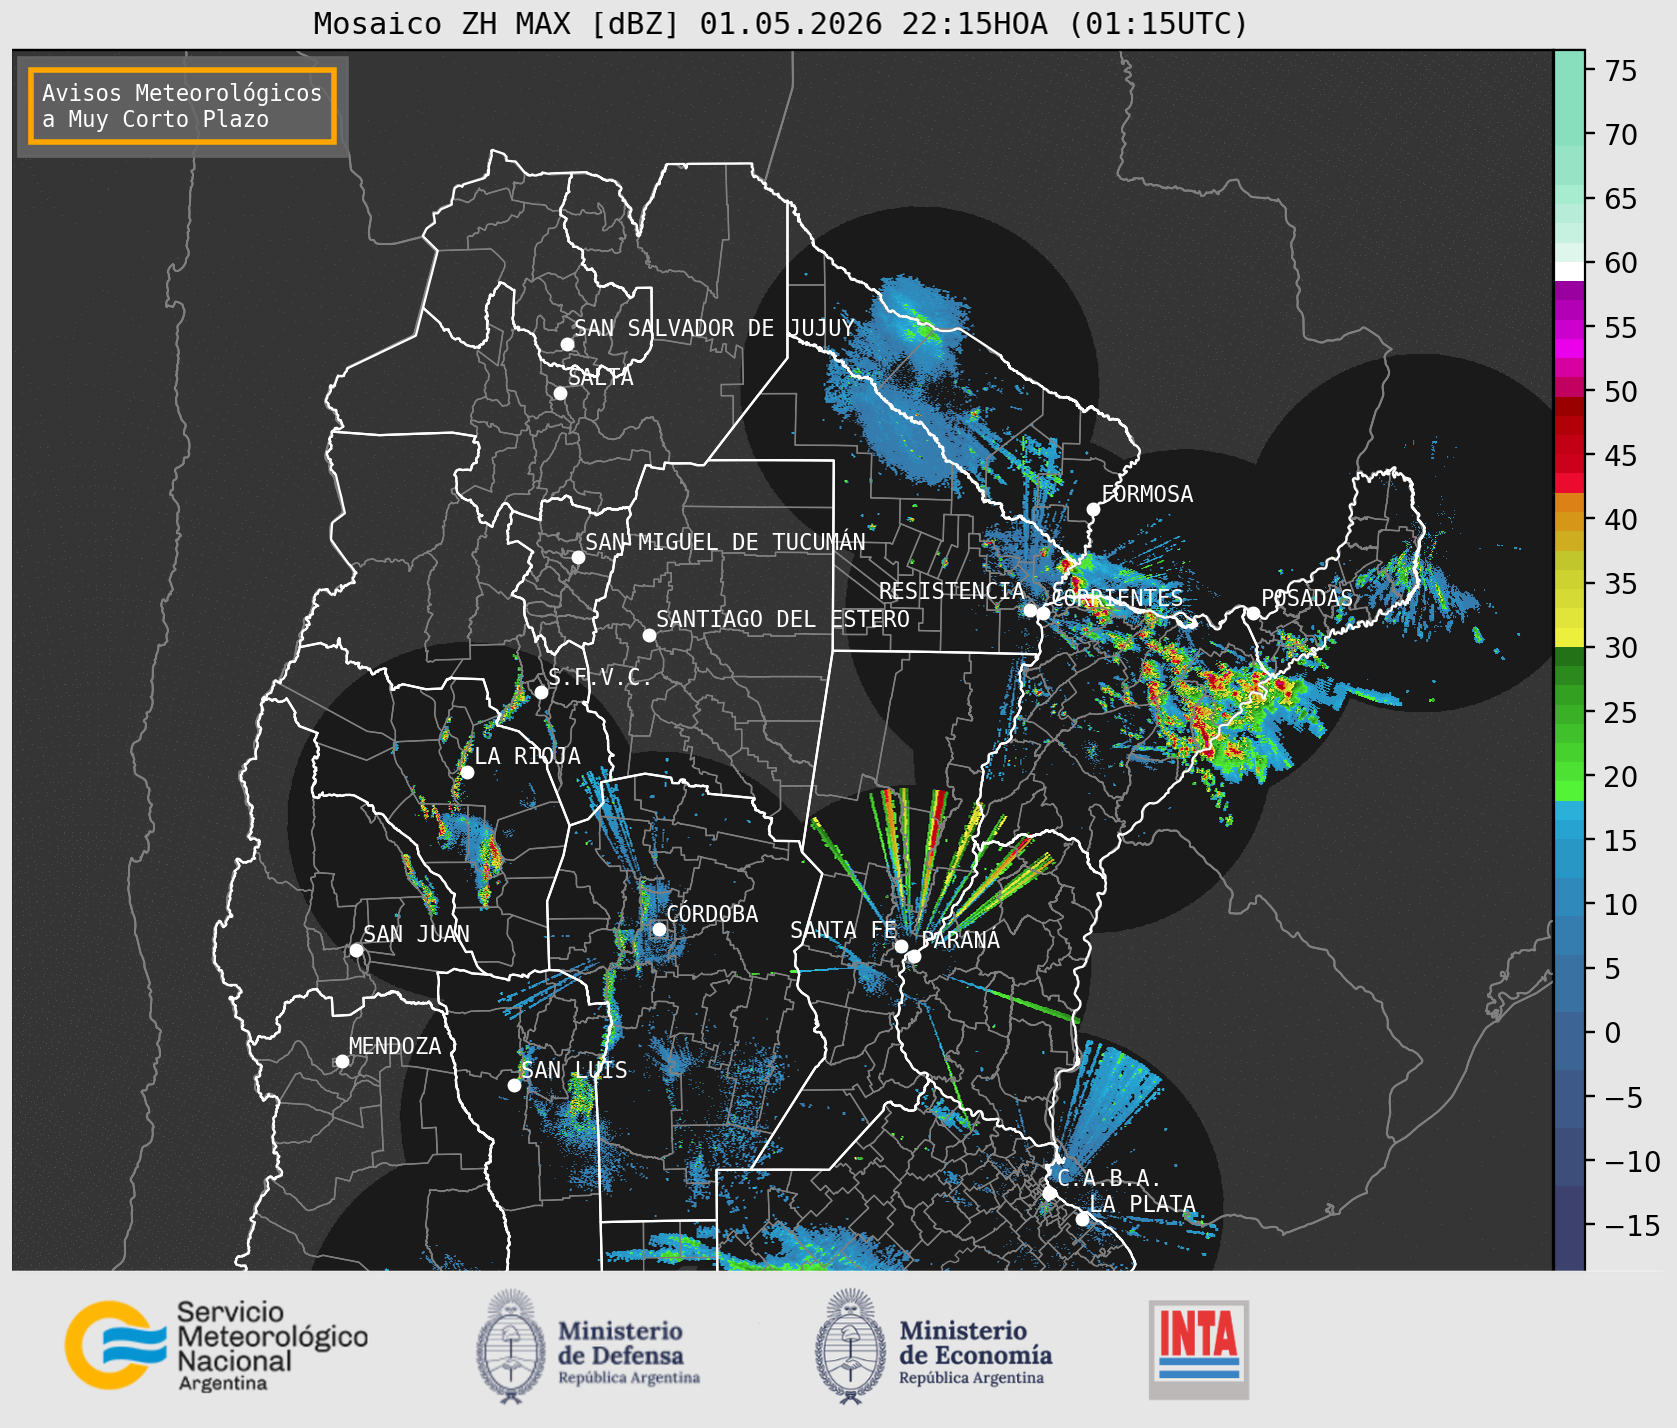Viewport: 1677px width, 1428px height.
Task: Click the Mendoza city marker dot
Action: 342,1061
